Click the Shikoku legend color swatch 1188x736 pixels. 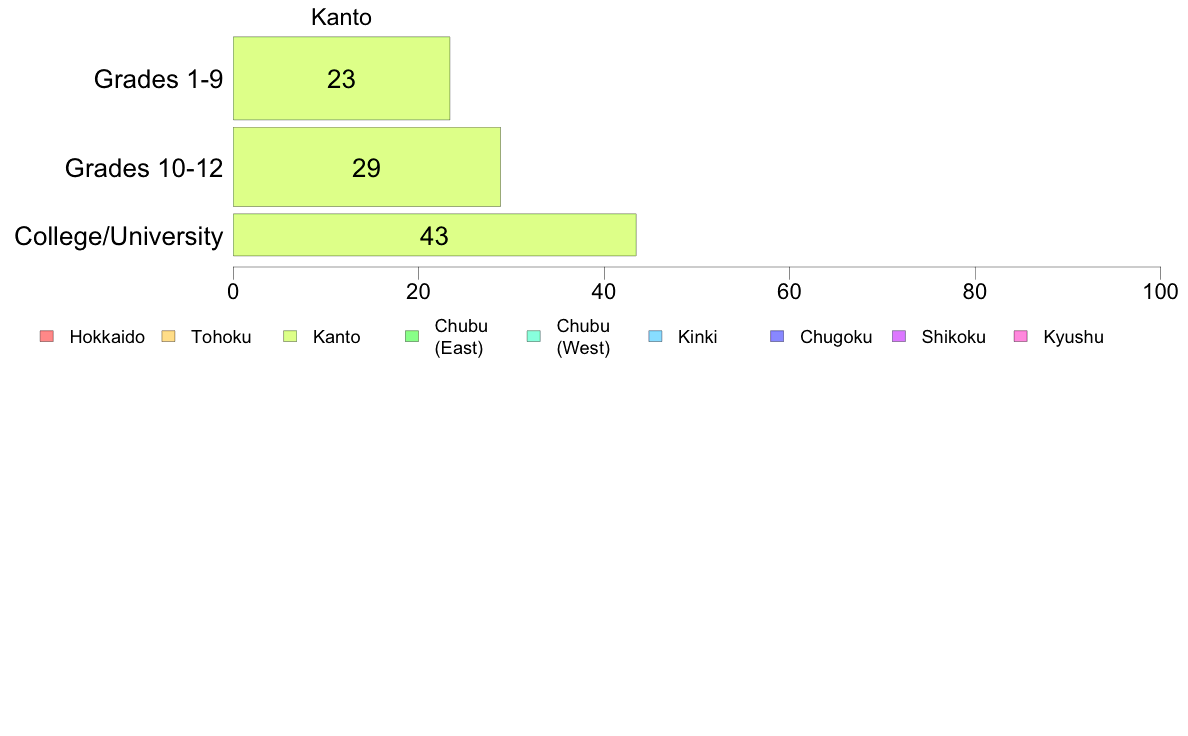point(899,337)
